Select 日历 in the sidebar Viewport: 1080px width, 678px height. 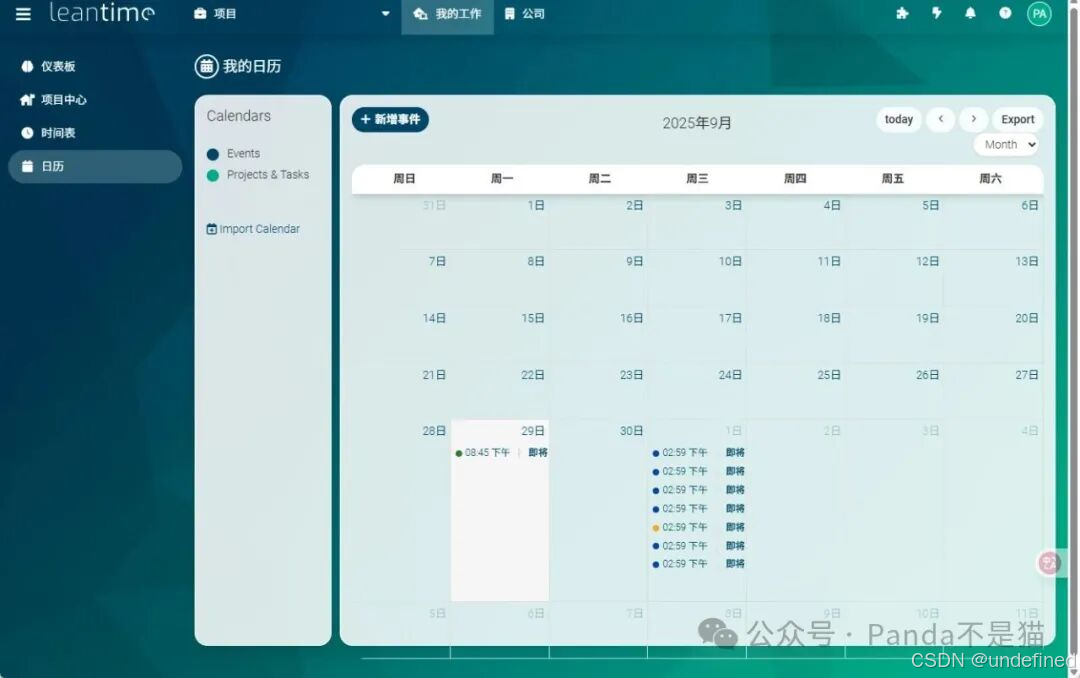click(95, 166)
